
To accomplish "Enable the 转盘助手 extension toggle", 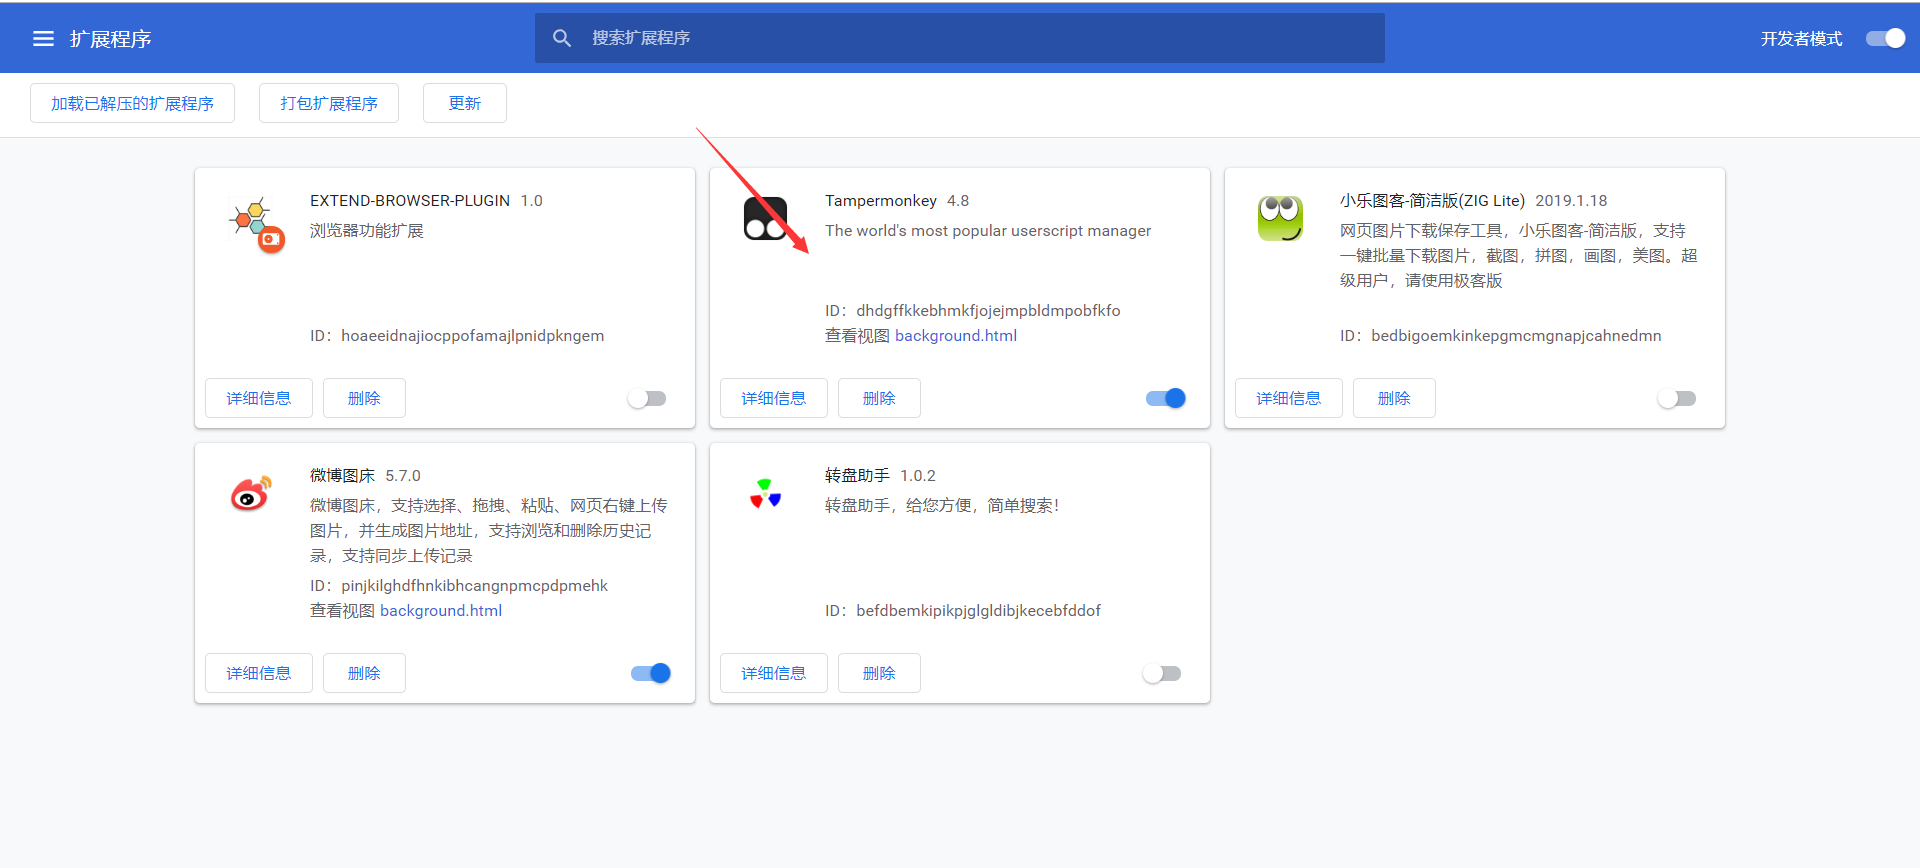I will point(1162,673).
